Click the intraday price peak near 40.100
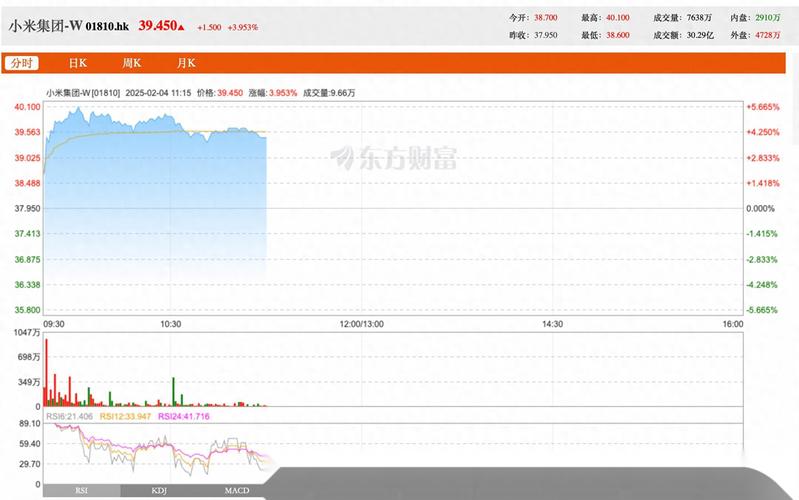Viewport: 799px width, 500px height. (78, 108)
